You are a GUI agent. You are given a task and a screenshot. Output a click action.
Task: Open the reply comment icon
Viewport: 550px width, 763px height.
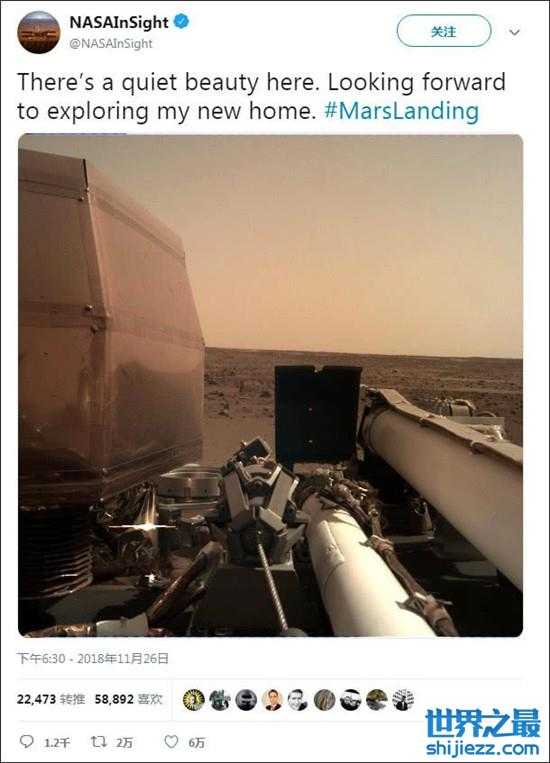pyautogui.click(x=26, y=742)
